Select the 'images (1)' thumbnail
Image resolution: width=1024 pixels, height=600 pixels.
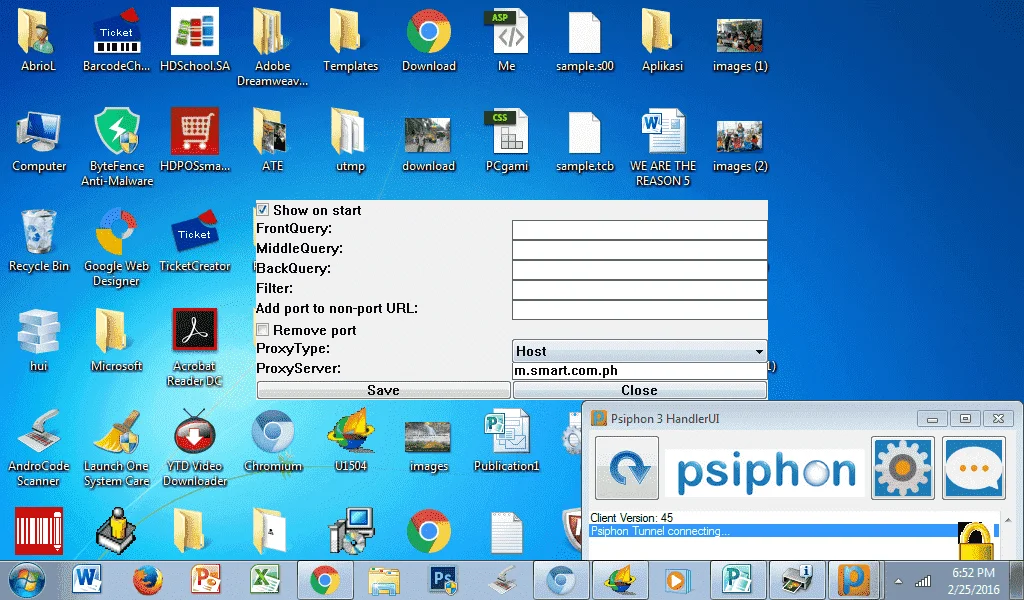click(x=740, y=46)
